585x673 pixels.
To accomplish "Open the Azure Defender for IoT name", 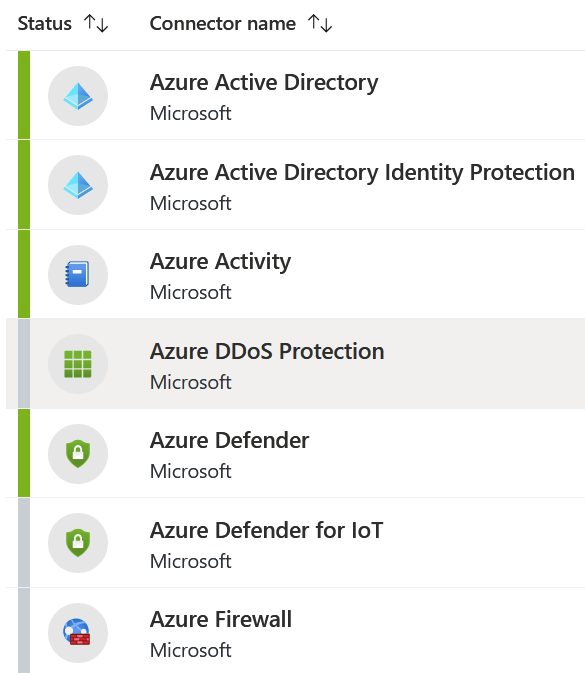I will [x=266, y=530].
